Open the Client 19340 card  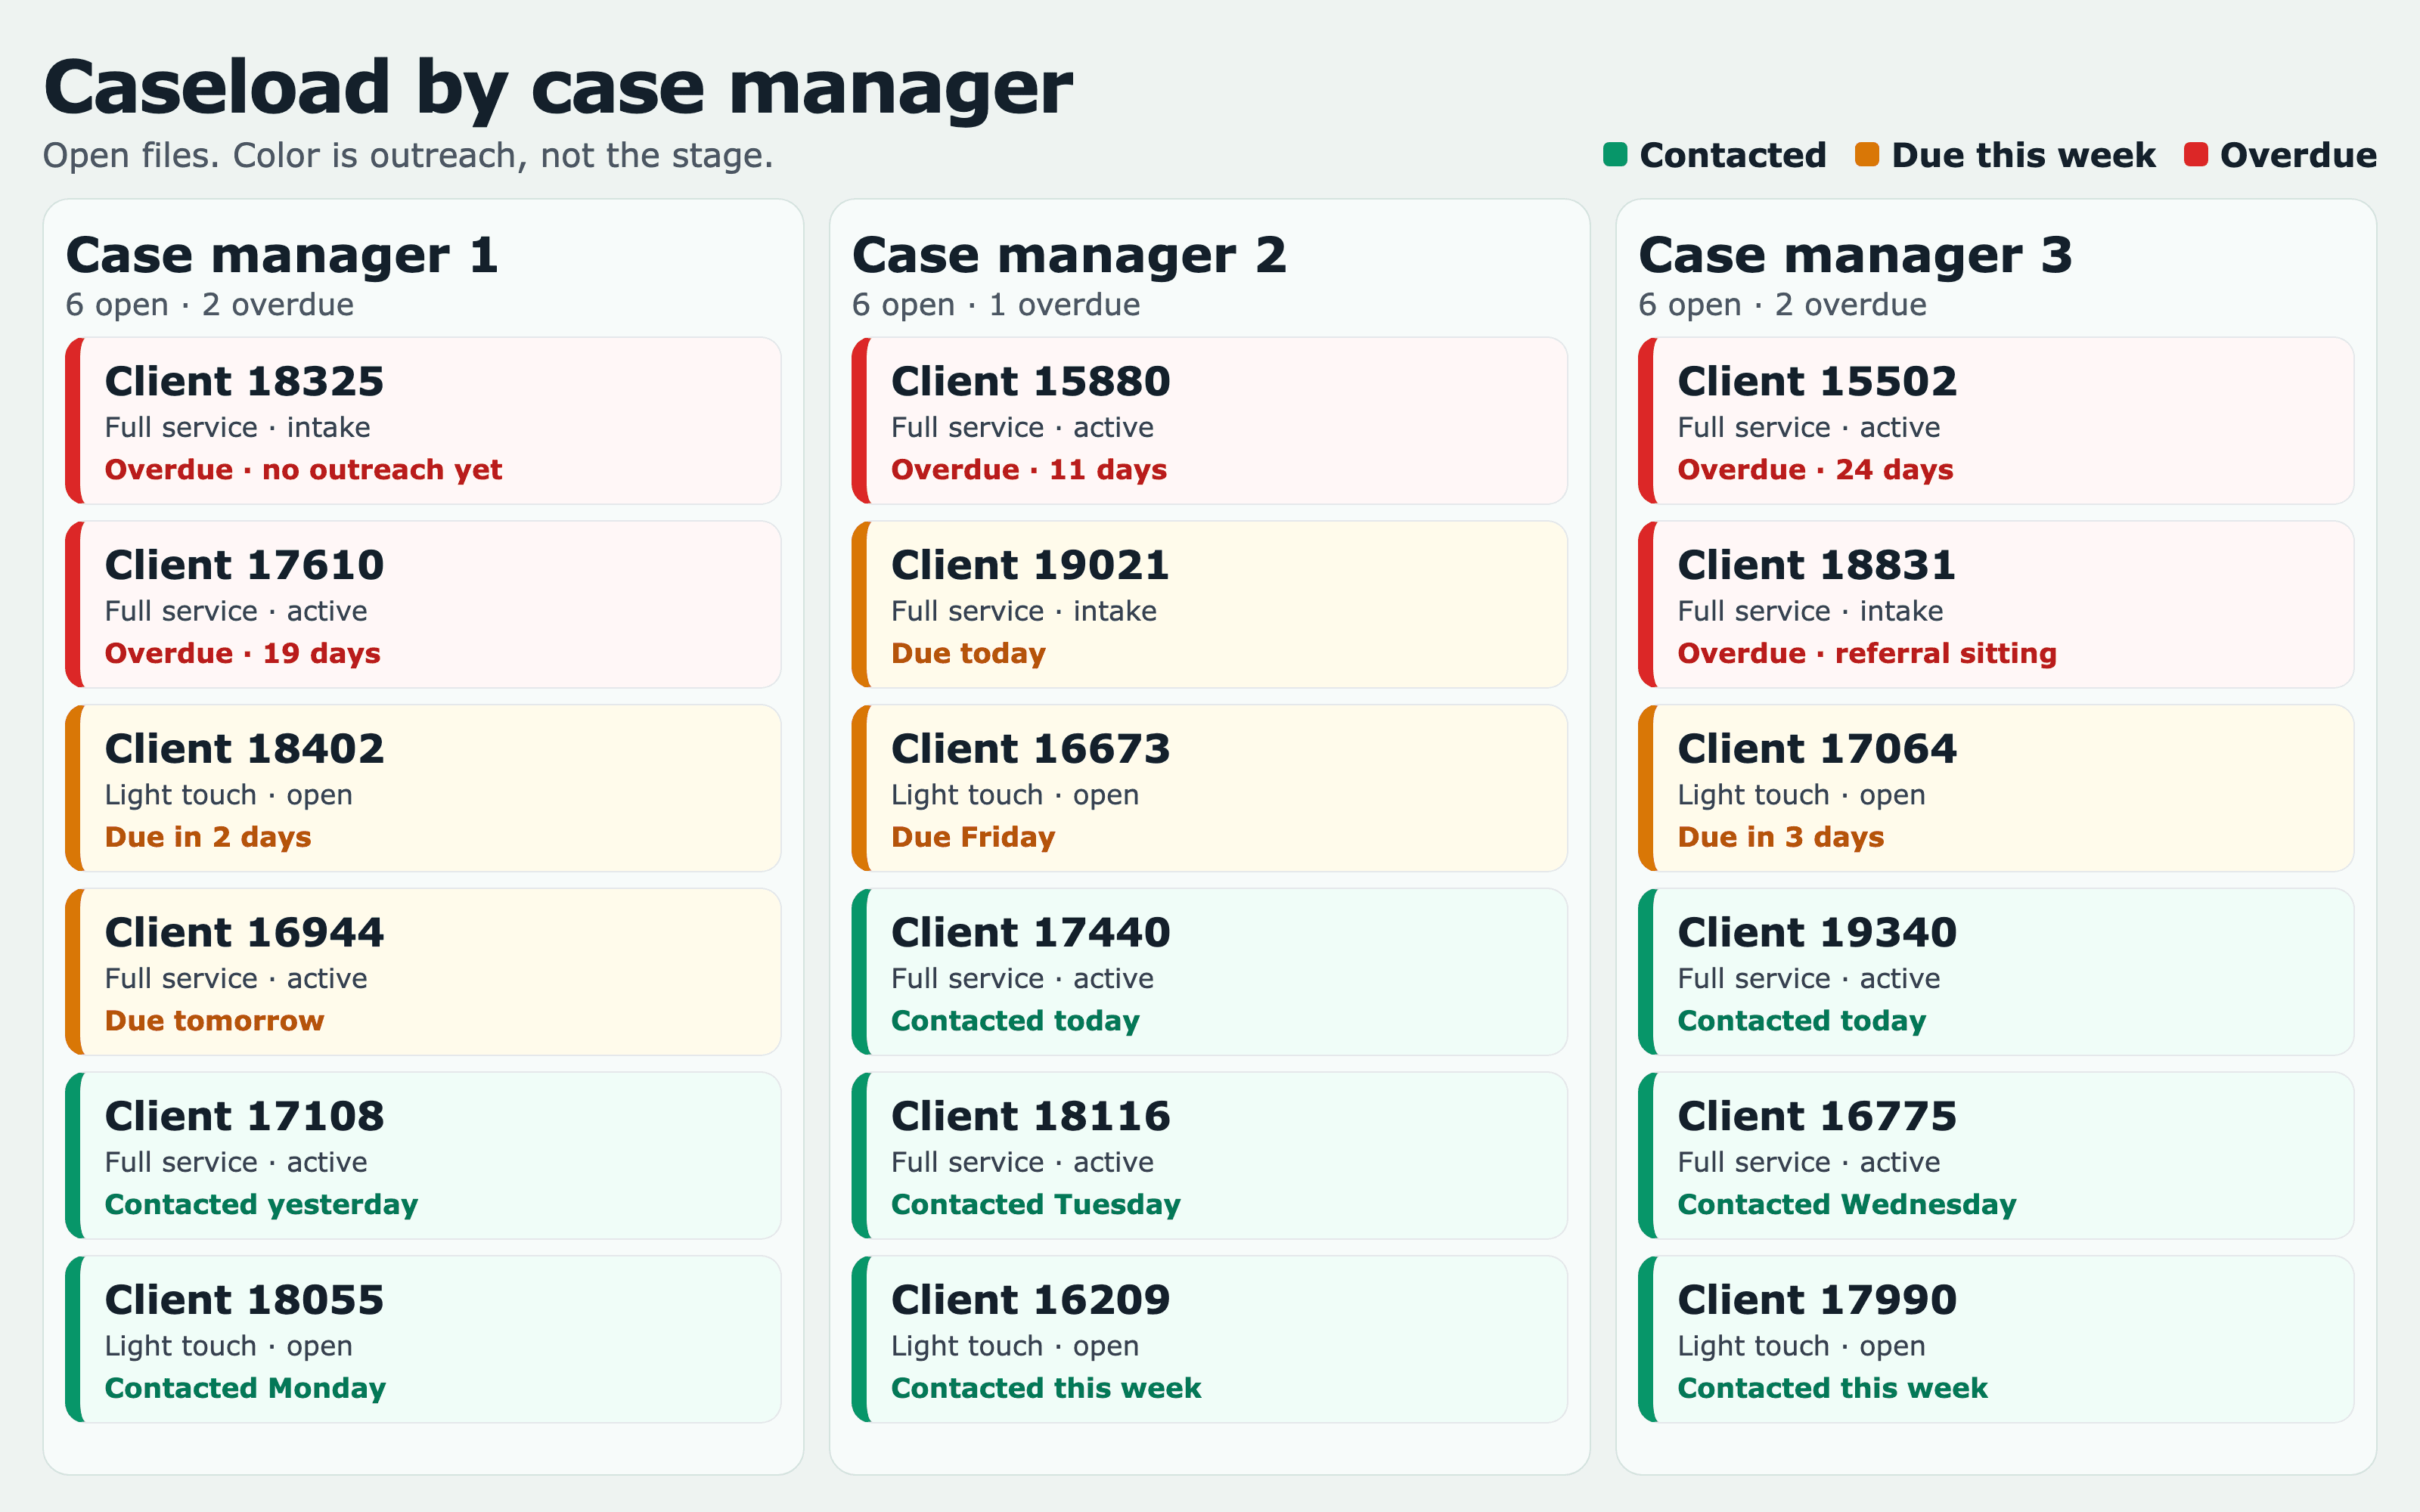1996,972
